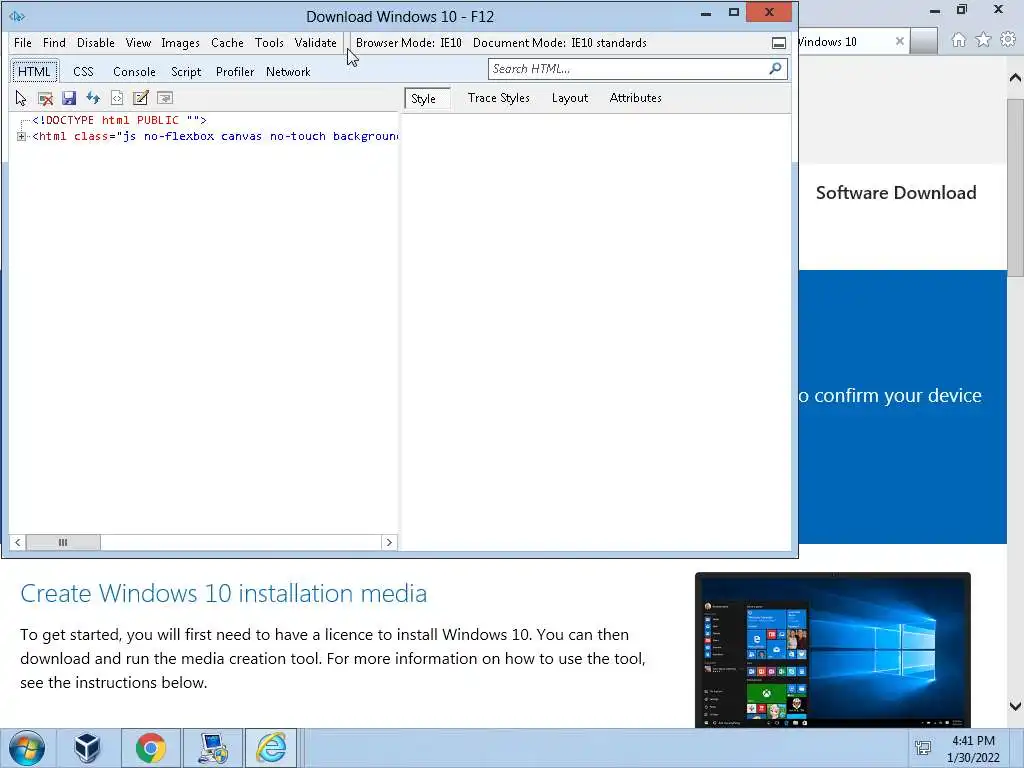
Task: Click the Create Windows 10 installation media heading
Action: tap(223, 594)
